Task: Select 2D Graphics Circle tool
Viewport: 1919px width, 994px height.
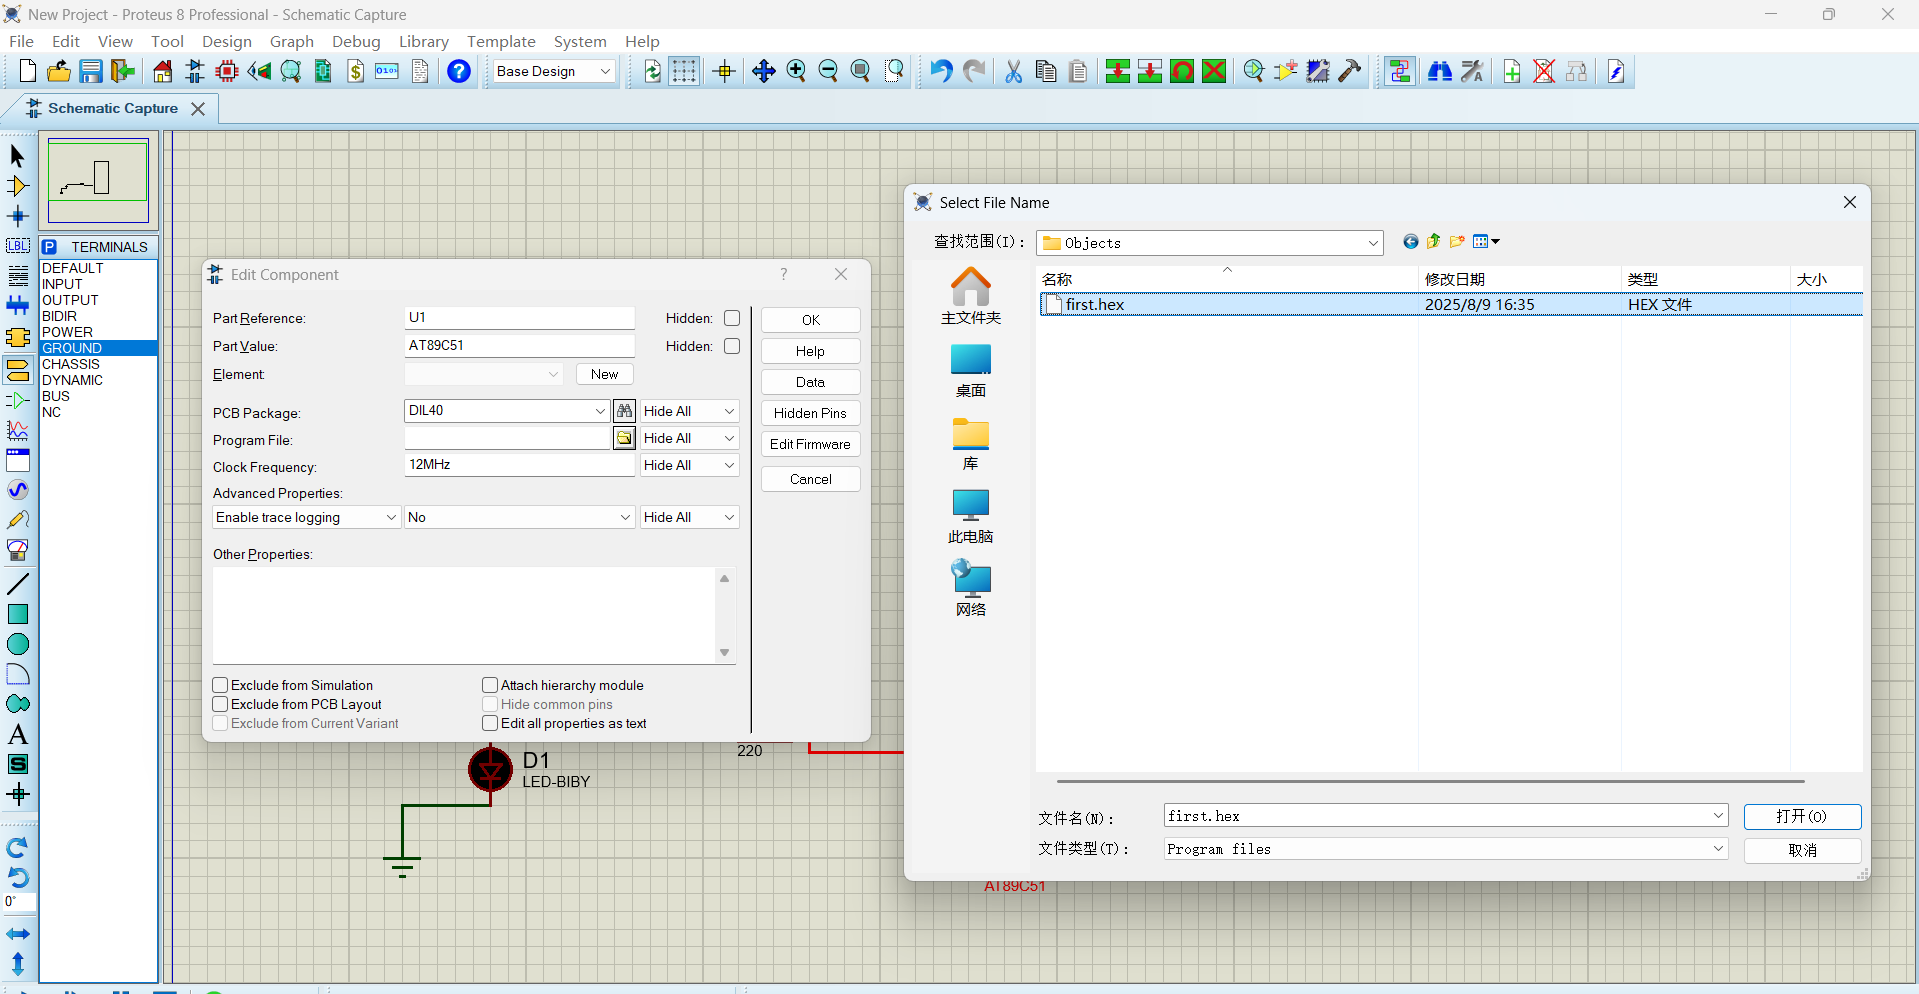Action: click(x=18, y=644)
